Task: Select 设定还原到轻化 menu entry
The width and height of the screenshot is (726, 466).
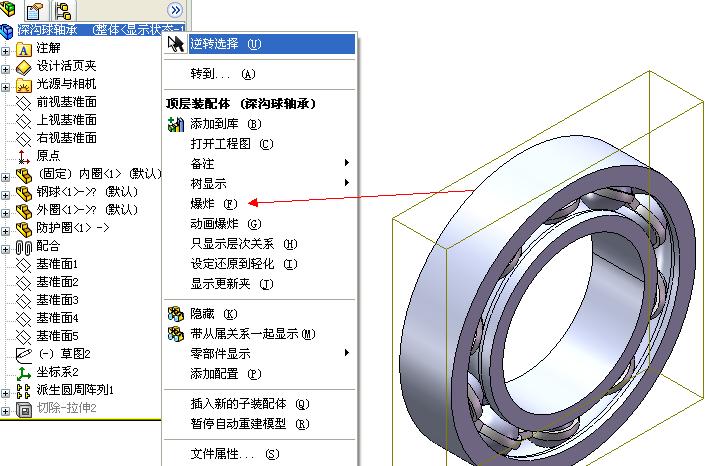Action: click(x=260, y=264)
